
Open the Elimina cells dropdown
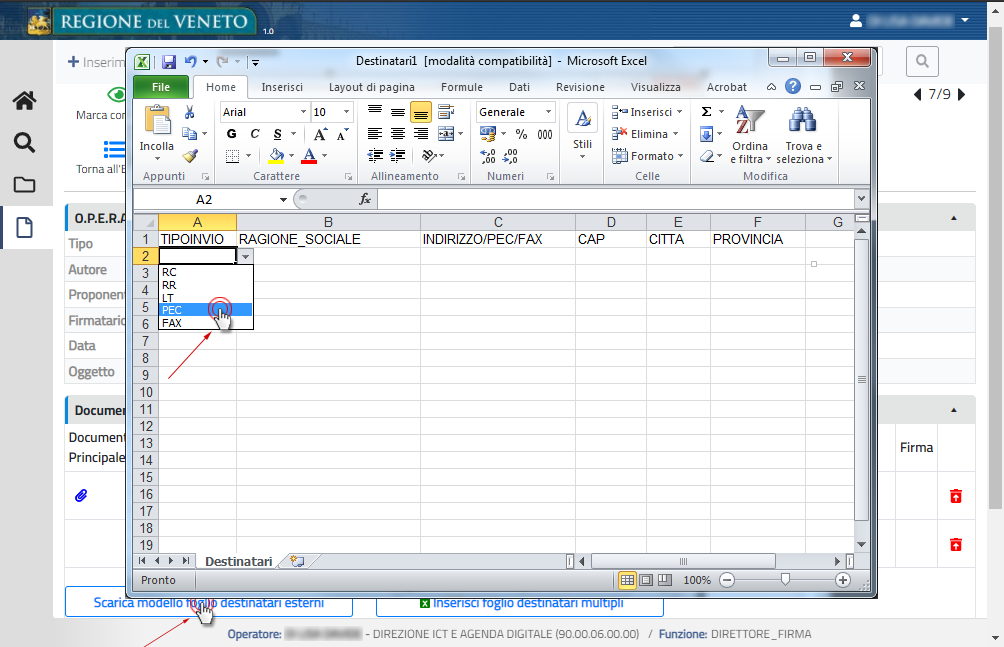pyautogui.click(x=645, y=134)
